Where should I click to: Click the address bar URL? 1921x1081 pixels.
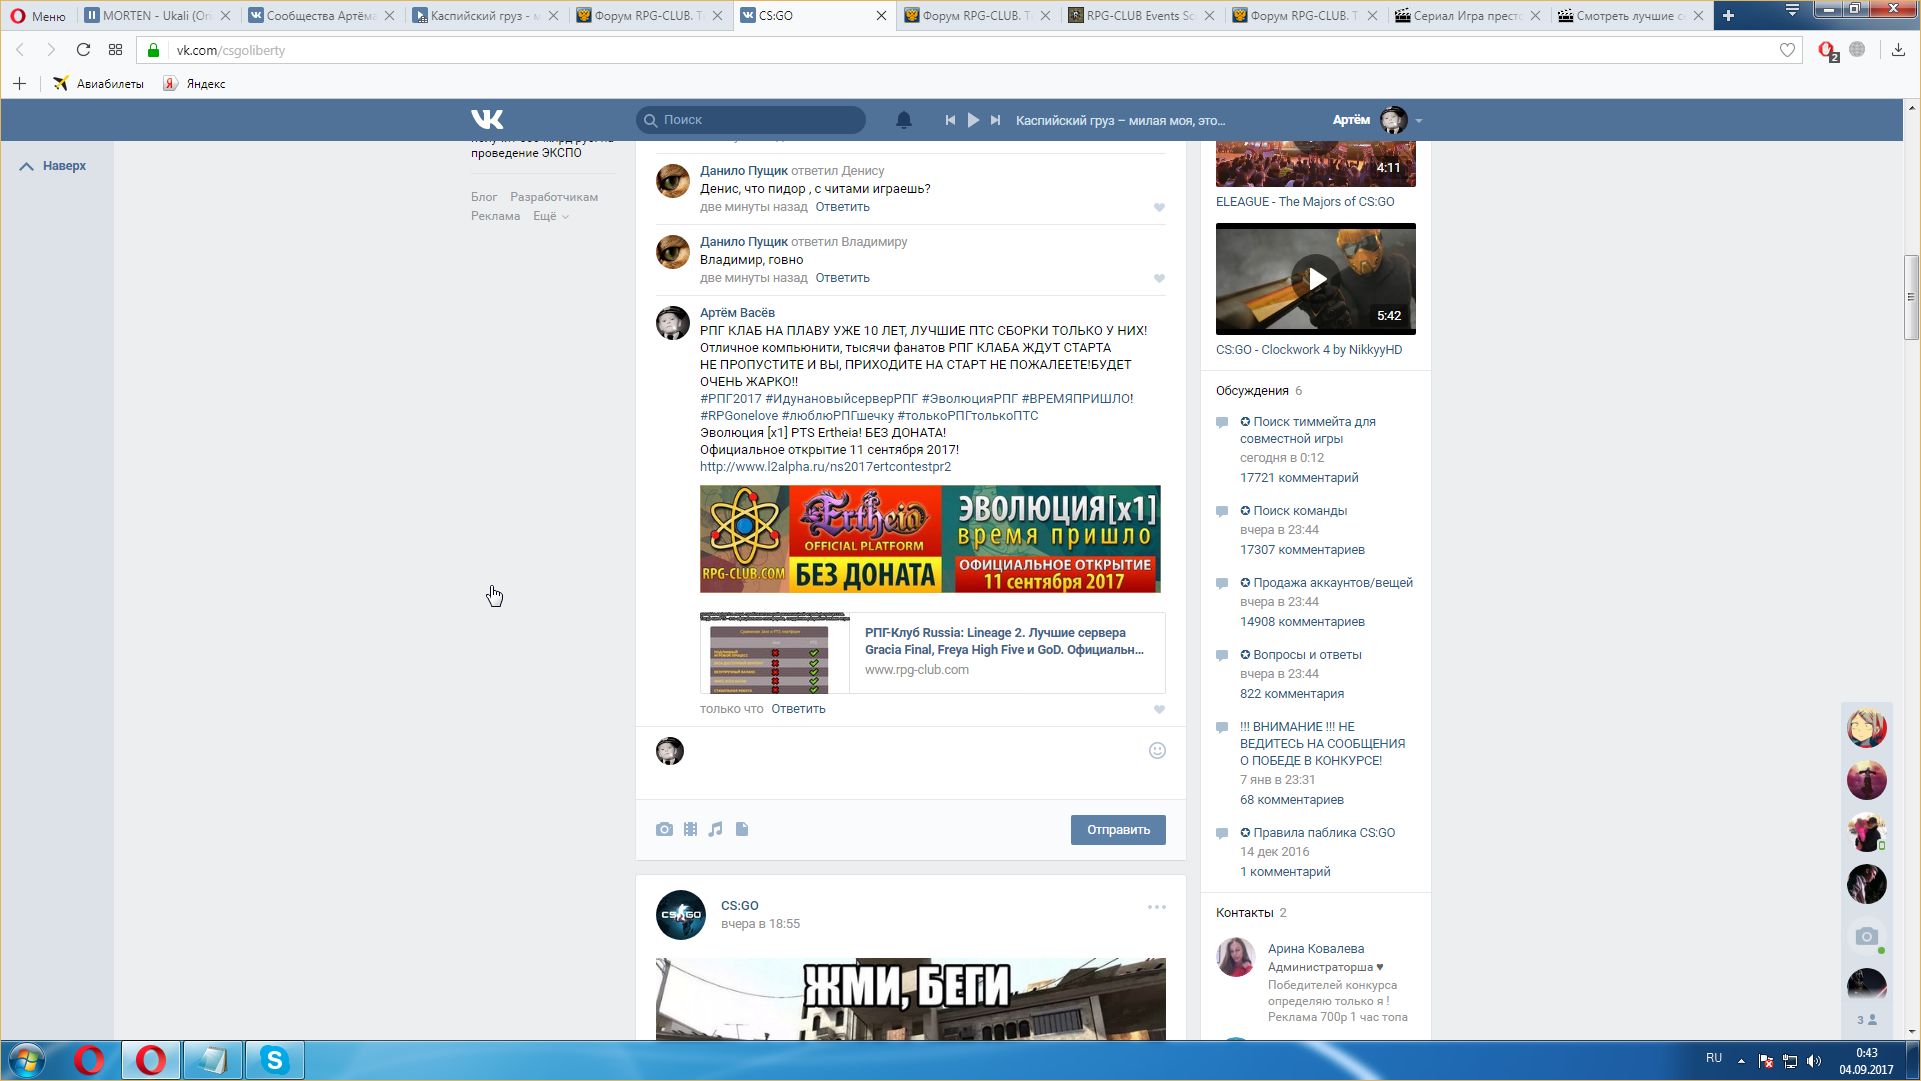point(231,50)
